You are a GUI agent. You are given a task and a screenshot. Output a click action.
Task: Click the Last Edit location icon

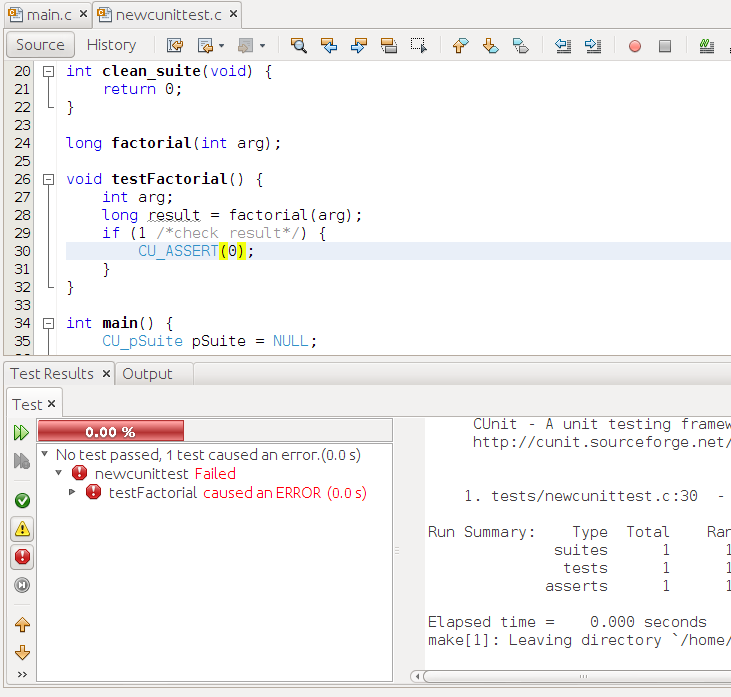175,45
